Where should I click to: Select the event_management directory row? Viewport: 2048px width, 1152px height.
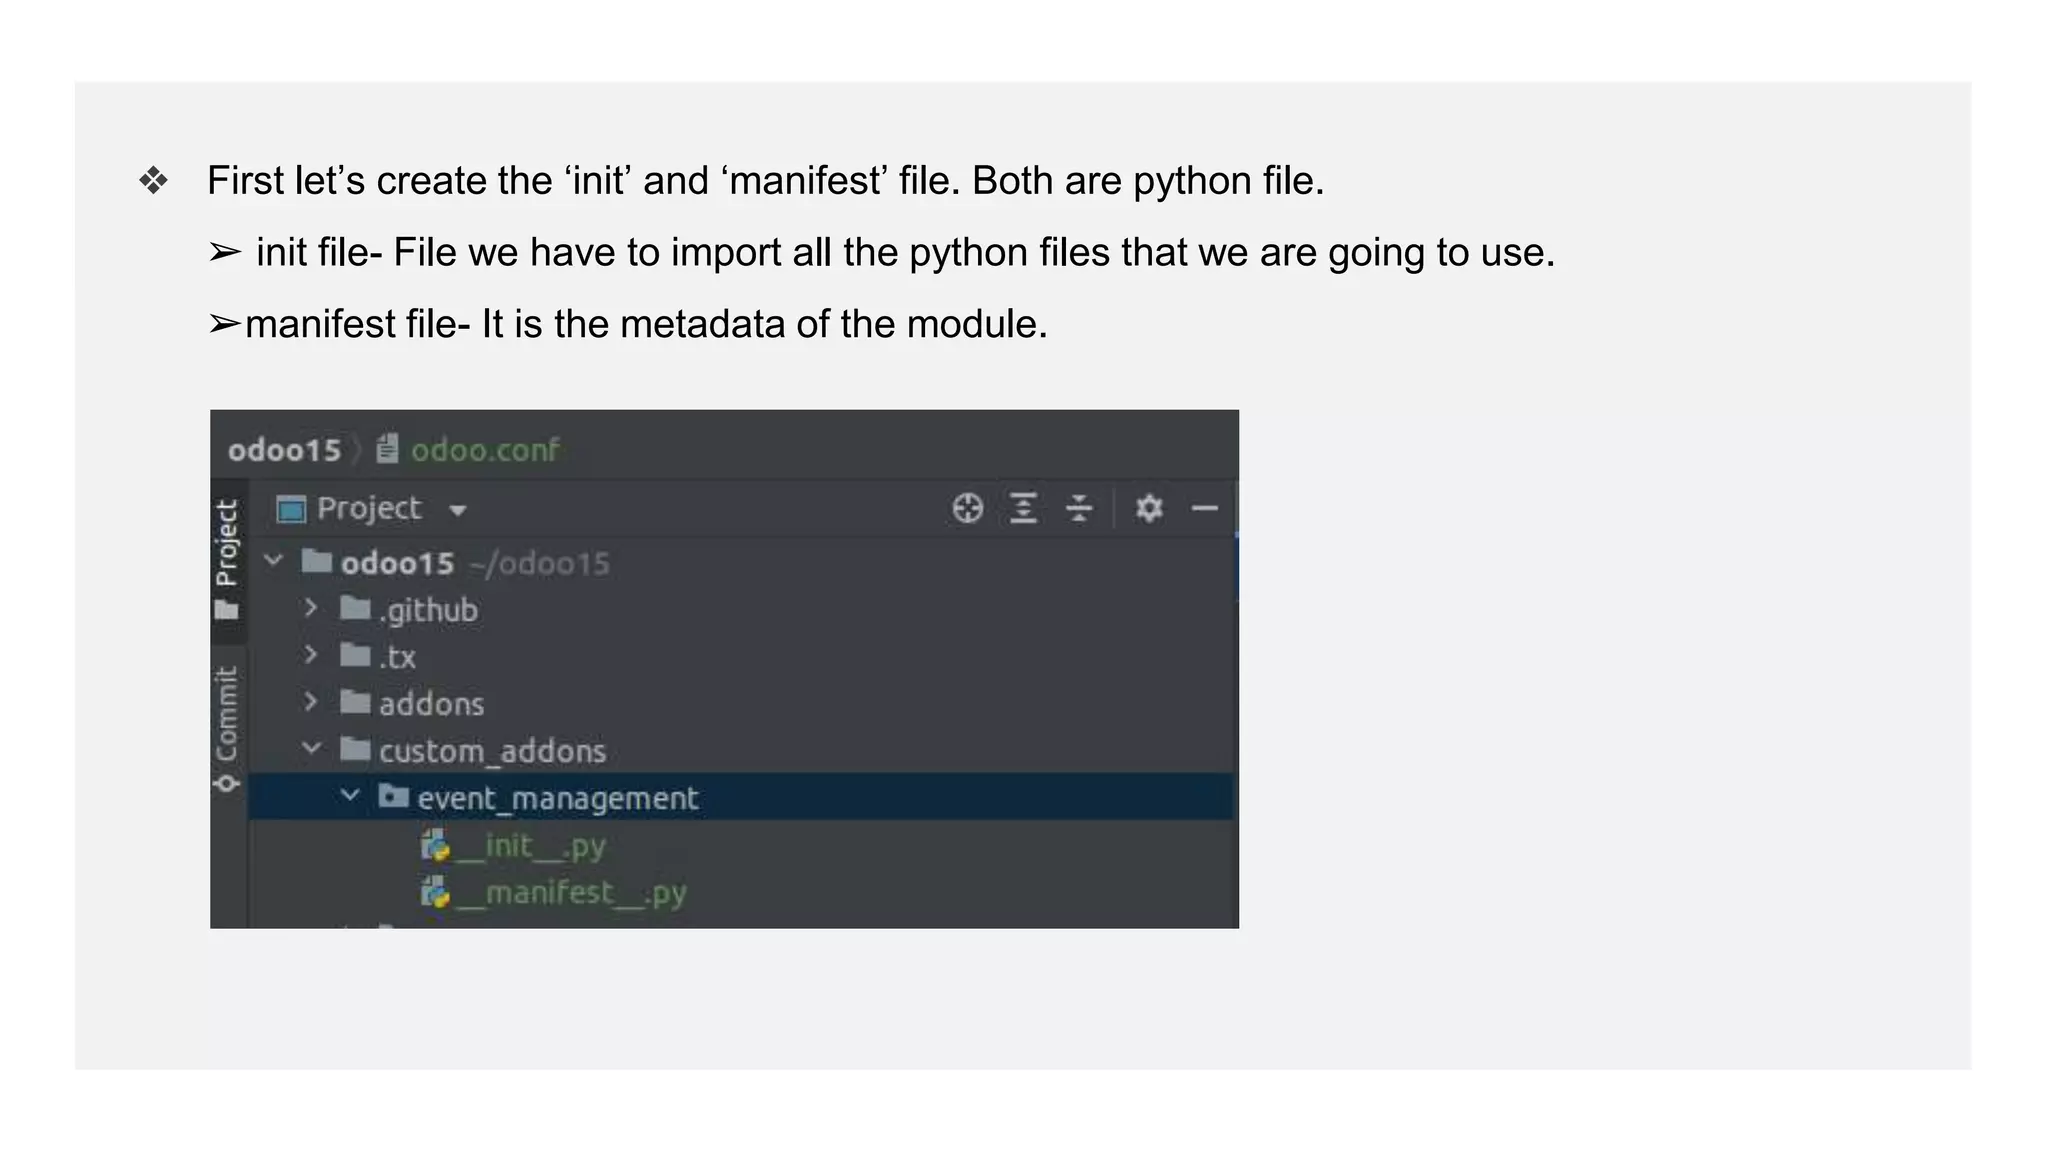(x=557, y=798)
